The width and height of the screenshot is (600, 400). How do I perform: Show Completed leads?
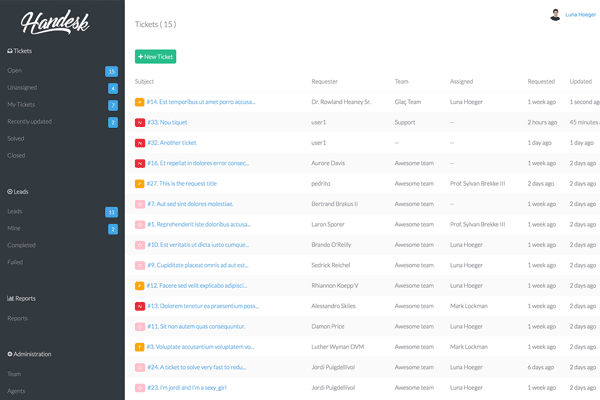tap(21, 245)
